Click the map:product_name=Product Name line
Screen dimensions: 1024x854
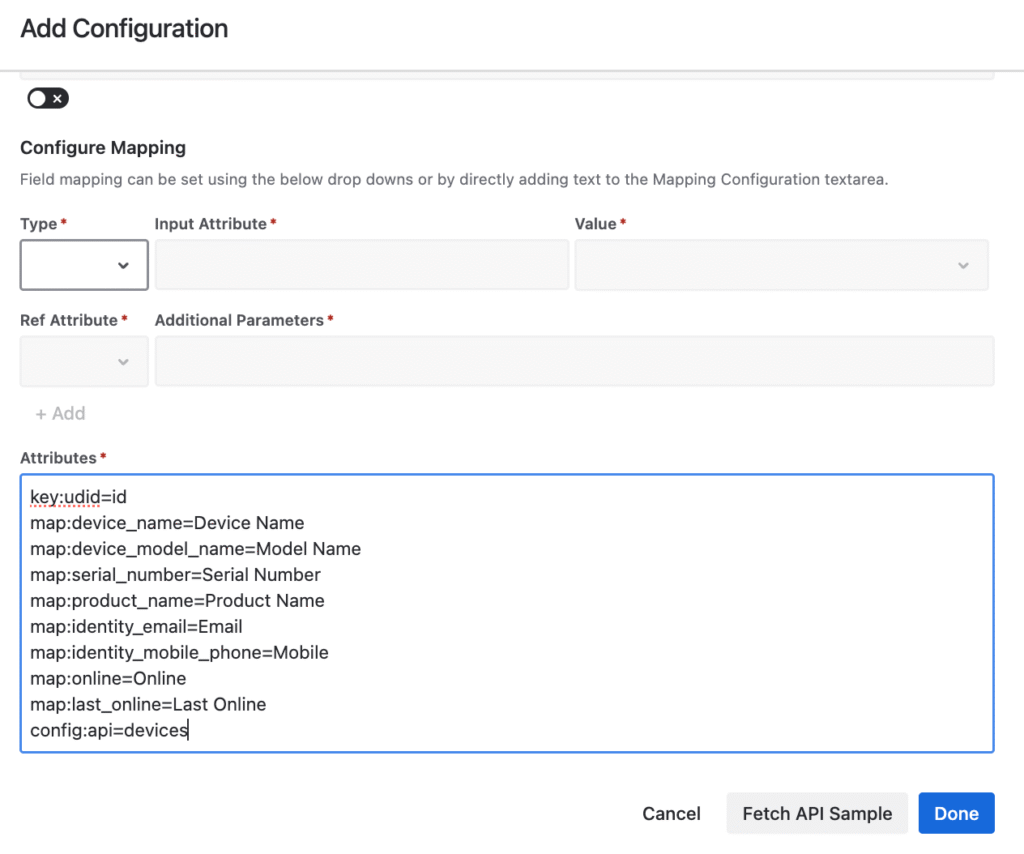[177, 601]
